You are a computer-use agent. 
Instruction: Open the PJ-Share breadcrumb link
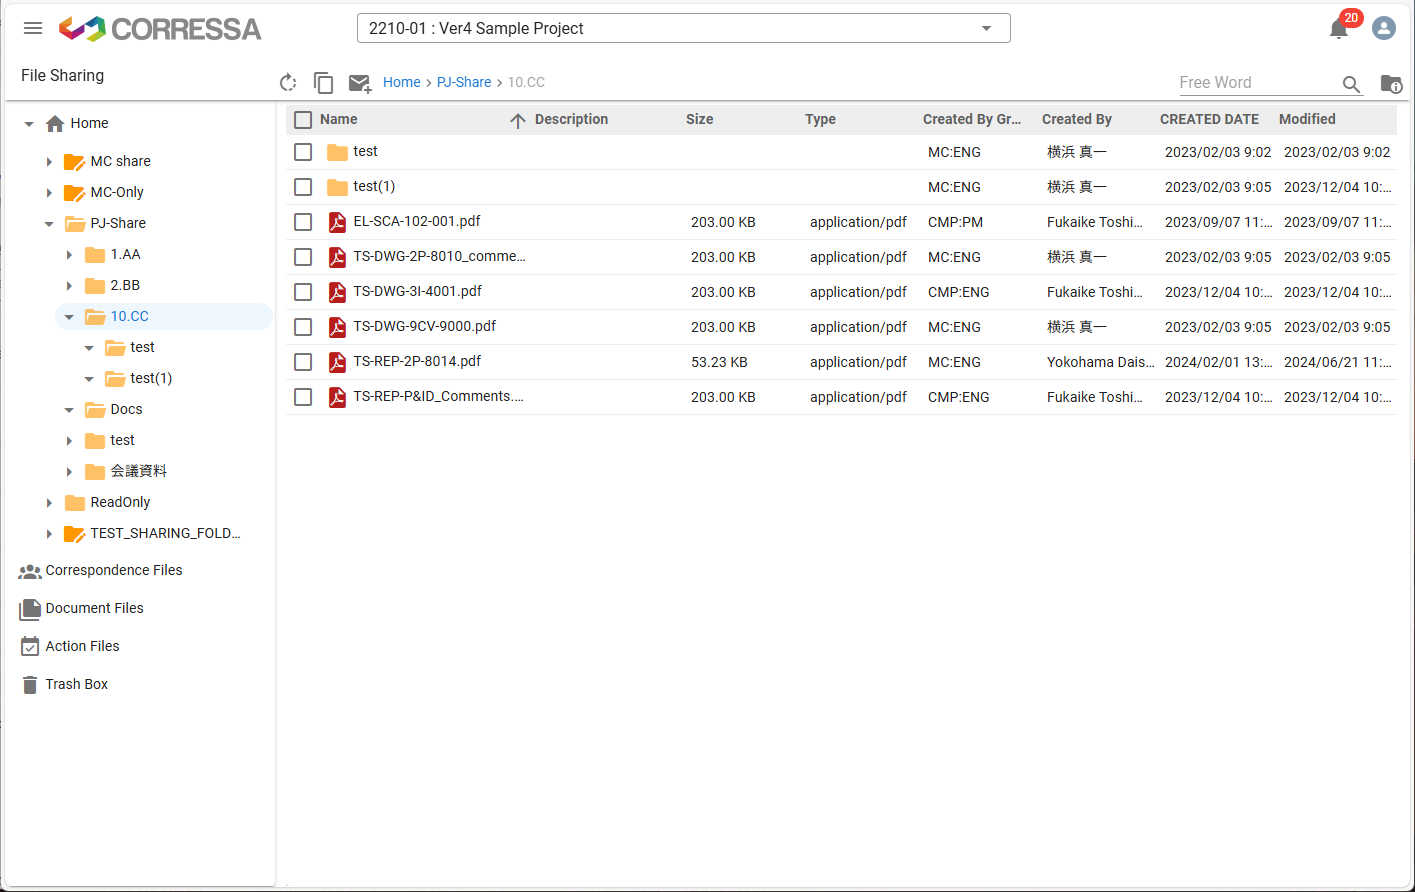(464, 82)
